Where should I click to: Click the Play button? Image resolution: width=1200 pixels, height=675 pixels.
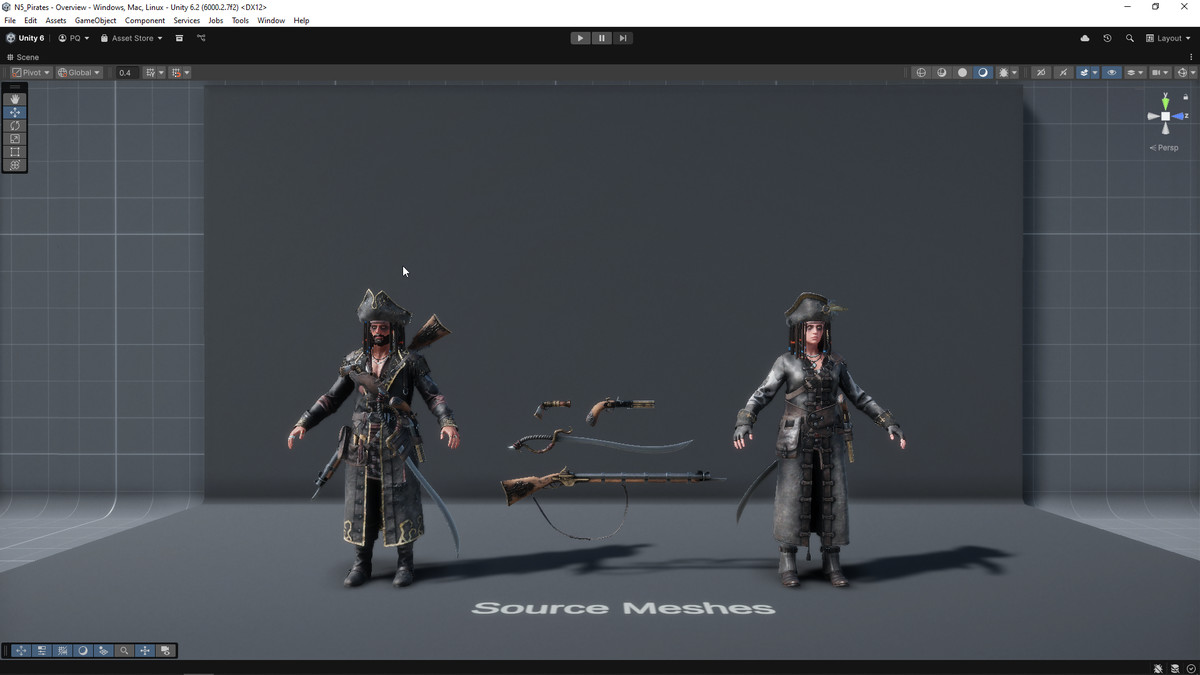pyautogui.click(x=580, y=38)
